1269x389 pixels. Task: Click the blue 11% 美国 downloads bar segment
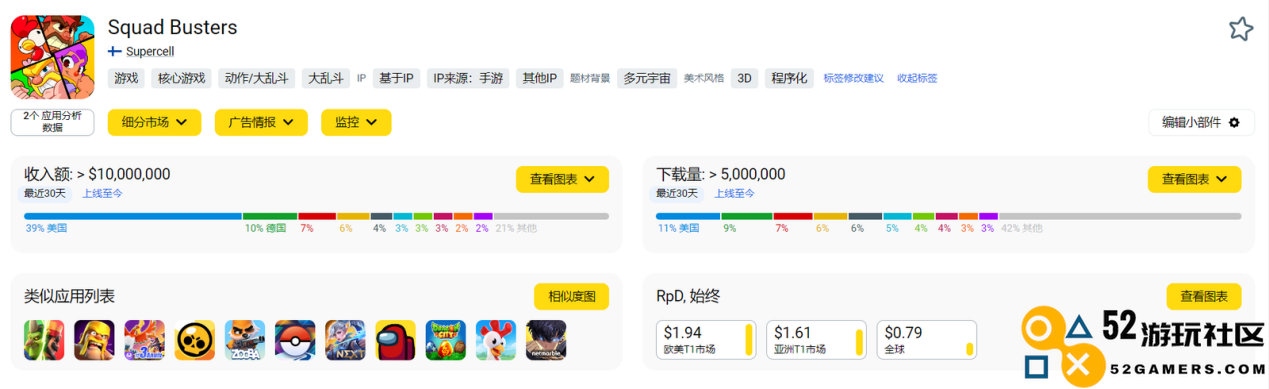click(688, 216)
